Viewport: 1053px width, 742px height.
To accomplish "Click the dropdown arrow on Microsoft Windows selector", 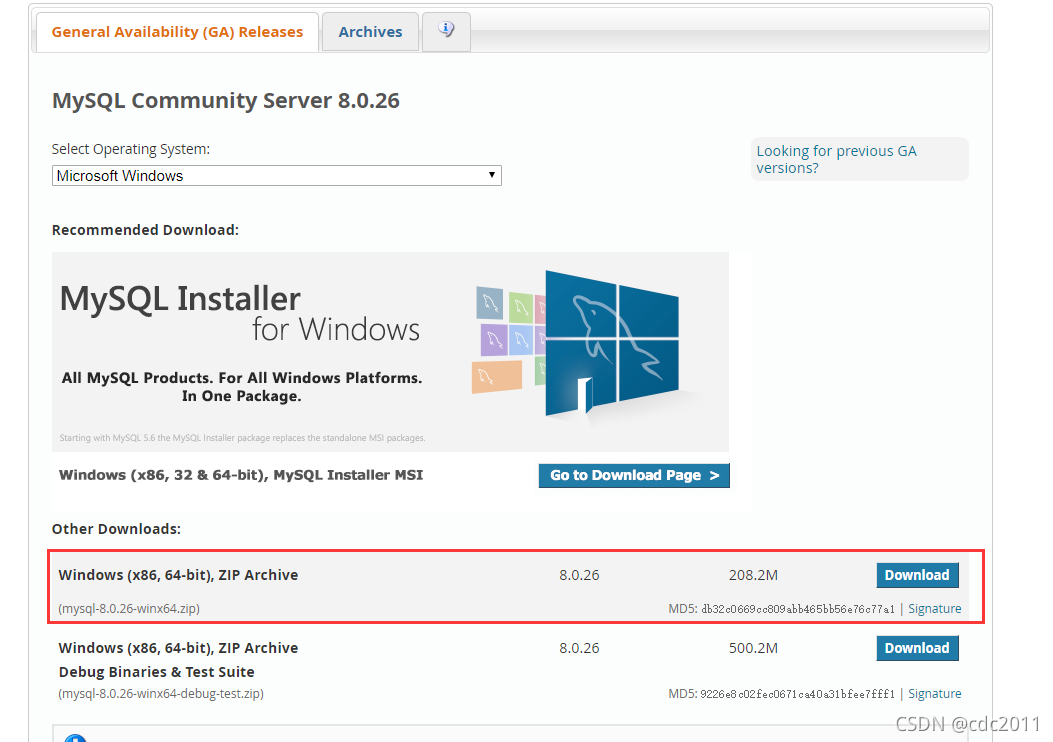I will tap(492, 175).
